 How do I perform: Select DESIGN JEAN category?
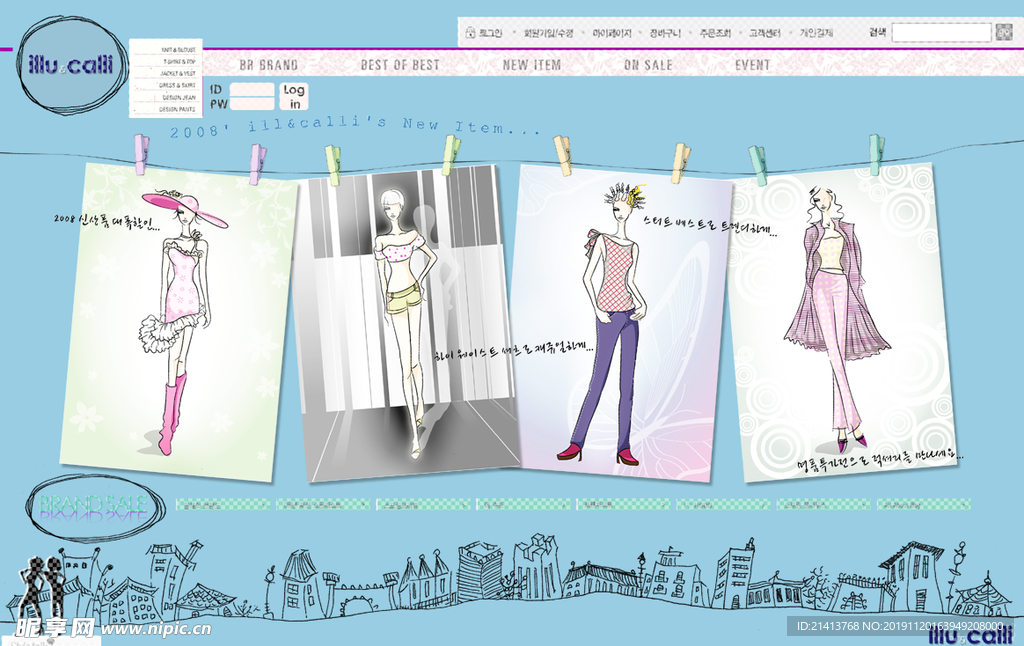coord(179,97)
